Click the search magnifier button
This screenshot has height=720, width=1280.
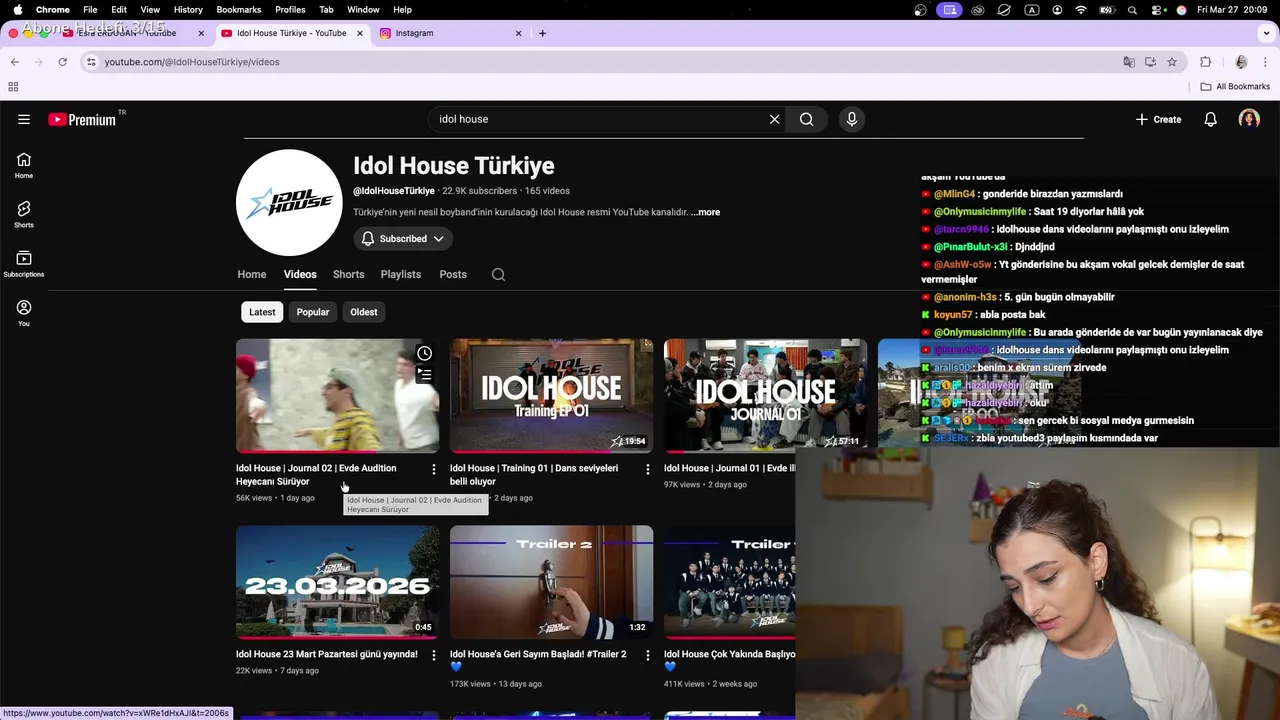coord(806,119)
